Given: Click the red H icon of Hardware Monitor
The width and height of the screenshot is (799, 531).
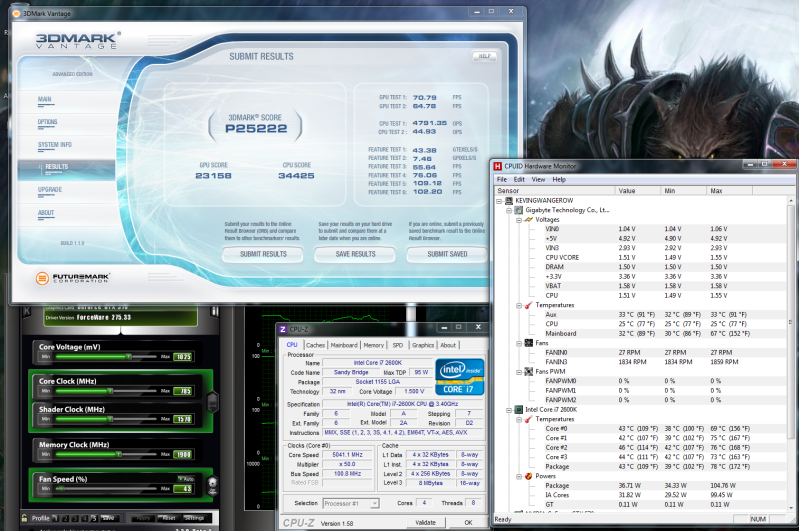Looking at the screenshot, I should 498,166.
